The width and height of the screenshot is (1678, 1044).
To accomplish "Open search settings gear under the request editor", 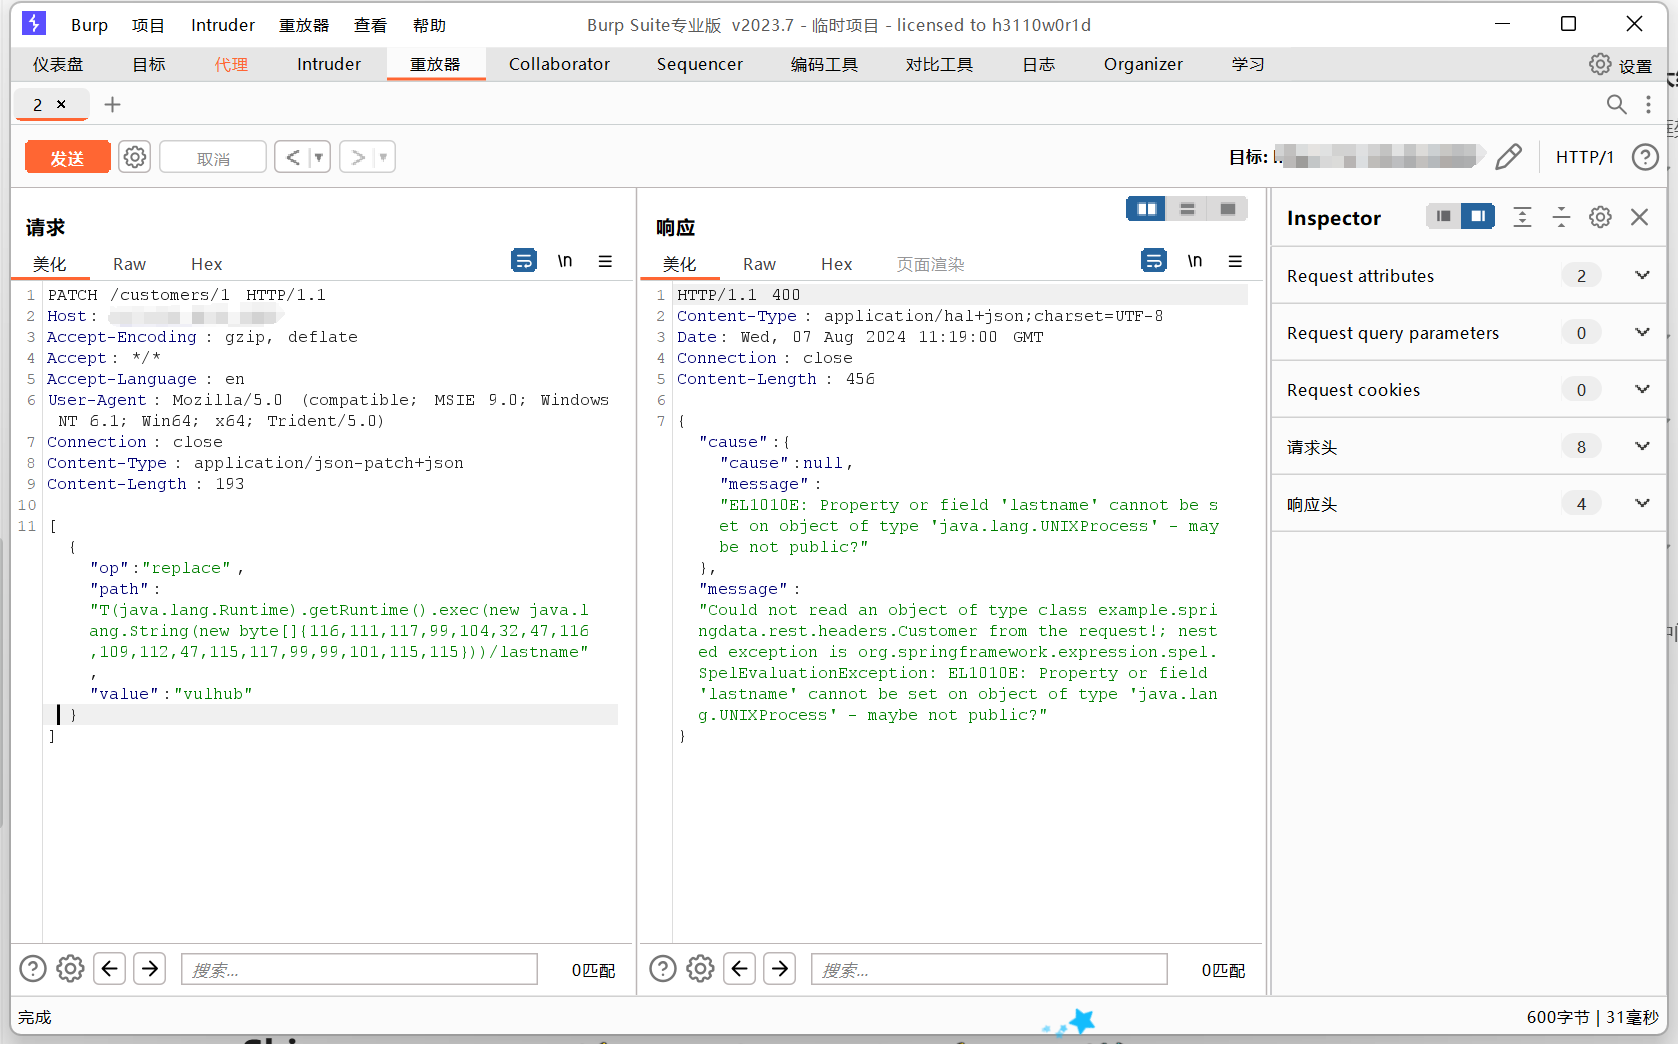I will tap(70, 968).
